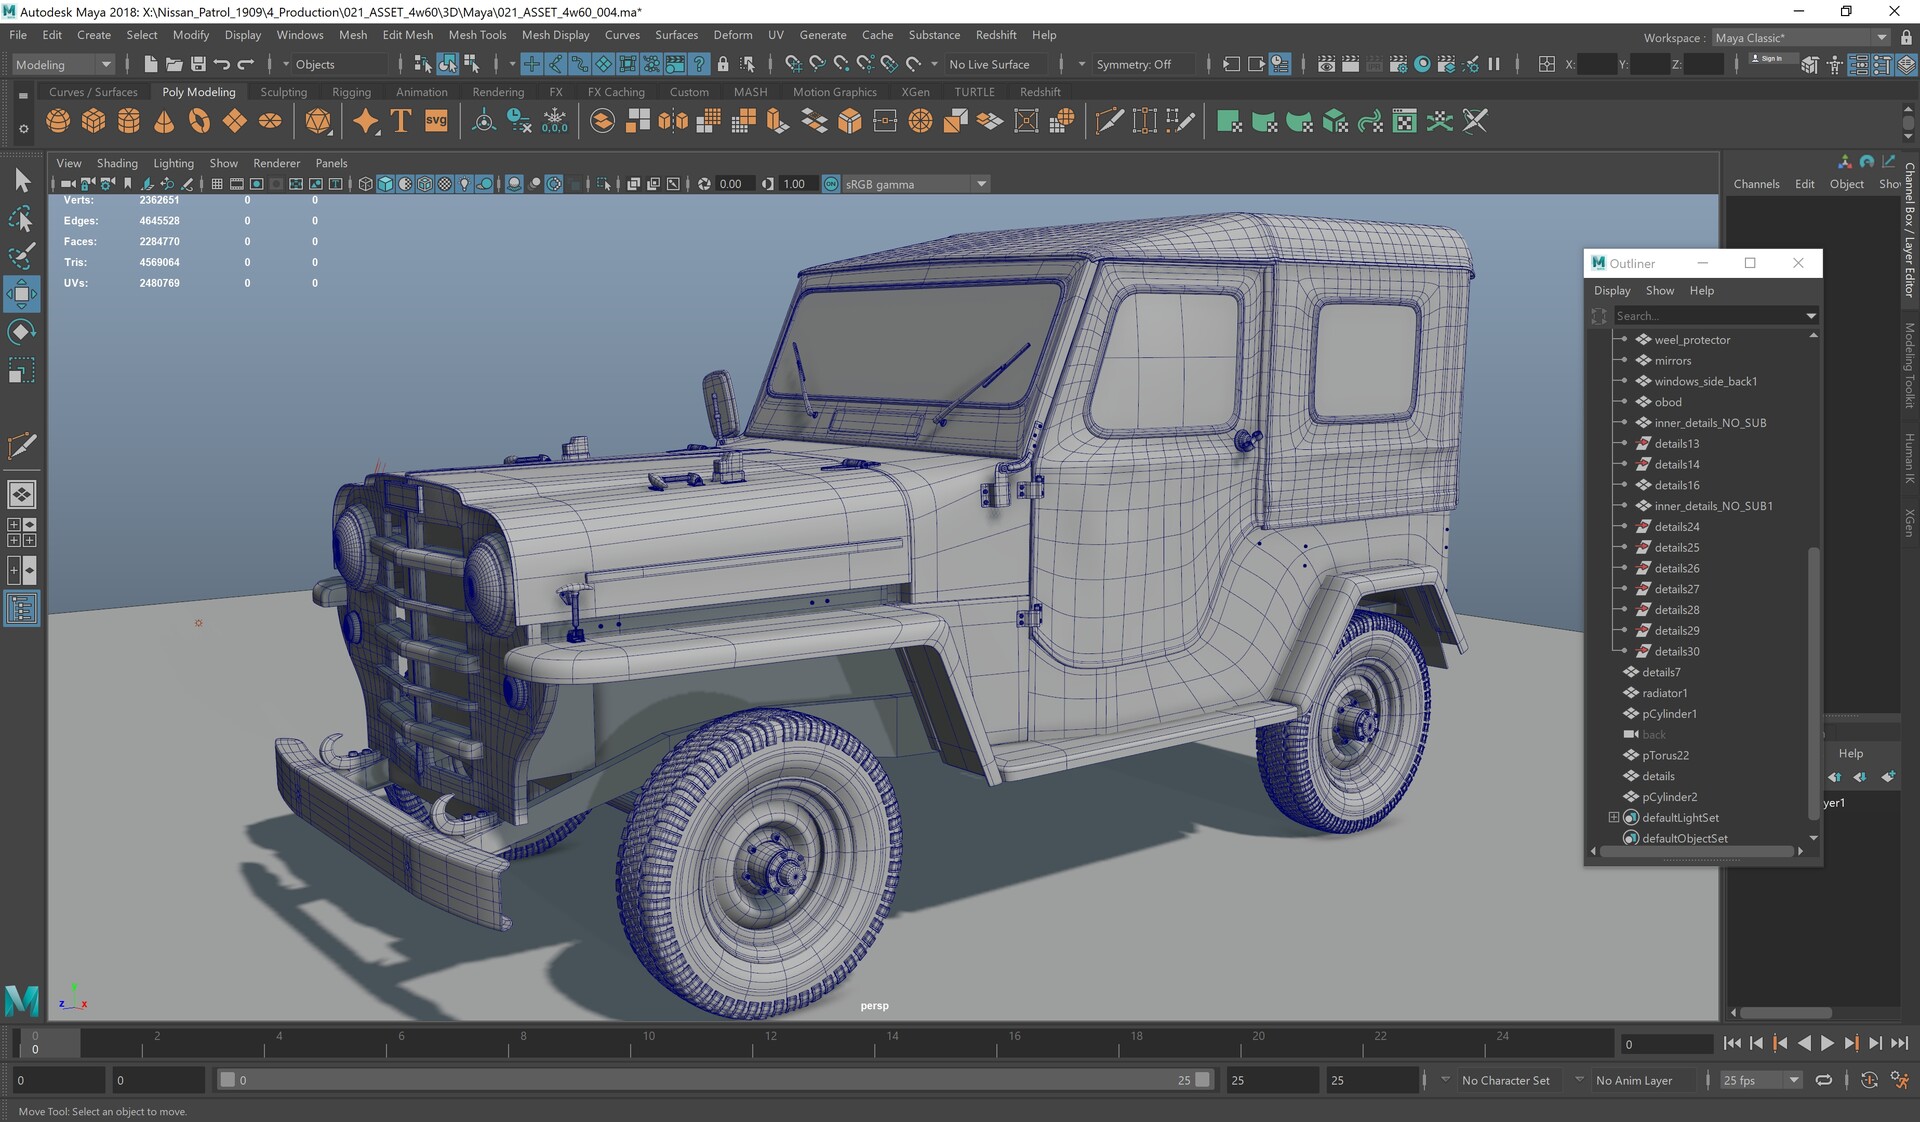Open the Outliner search options dropdown arrow
1920x1122 pixels.
tap(1811, 316)
